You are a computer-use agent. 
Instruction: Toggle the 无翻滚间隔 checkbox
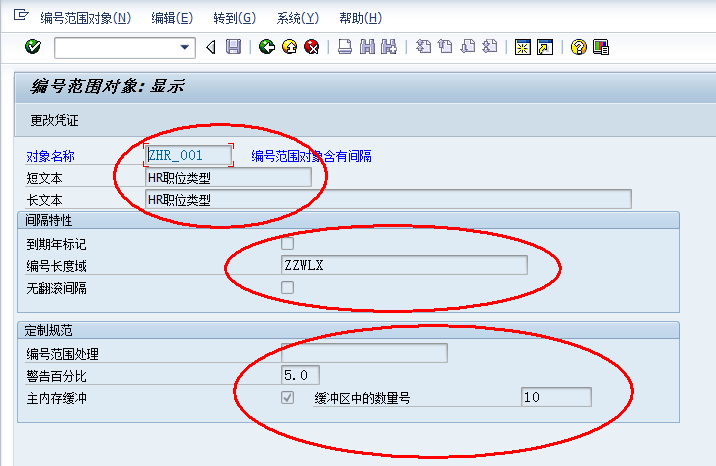coord(287,287)
